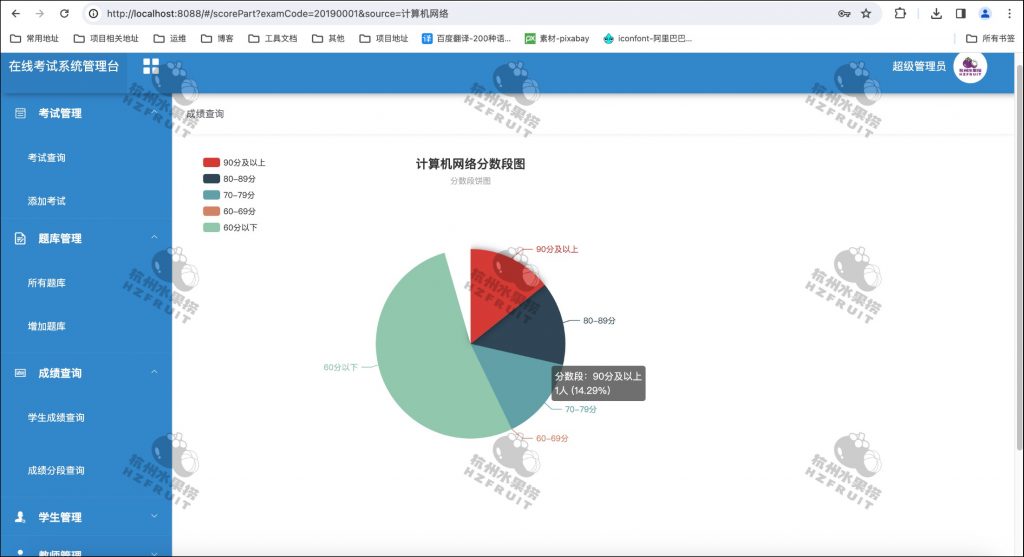Image resolution: width=1024 pixels, height=557 pixels.
Task: Click the 学生管理 person icon
Action: (x=20, y=517)
